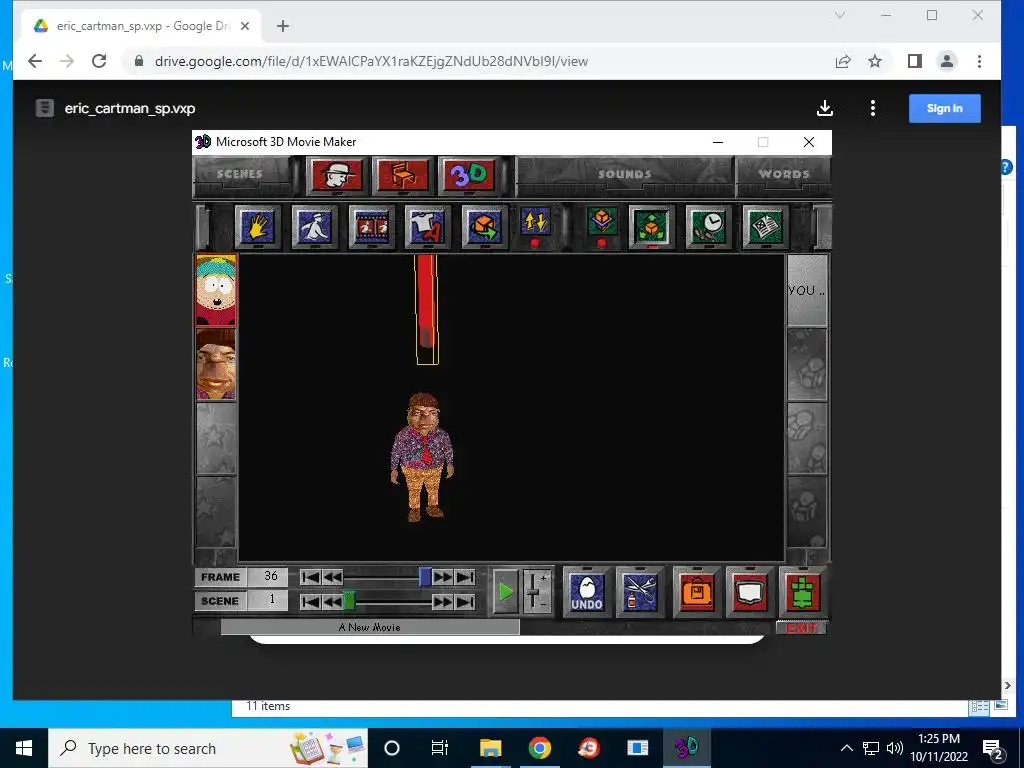Screen dimensions: 1024x768
Task: Click the frame number 36 field
Action: tap(270, 577)
